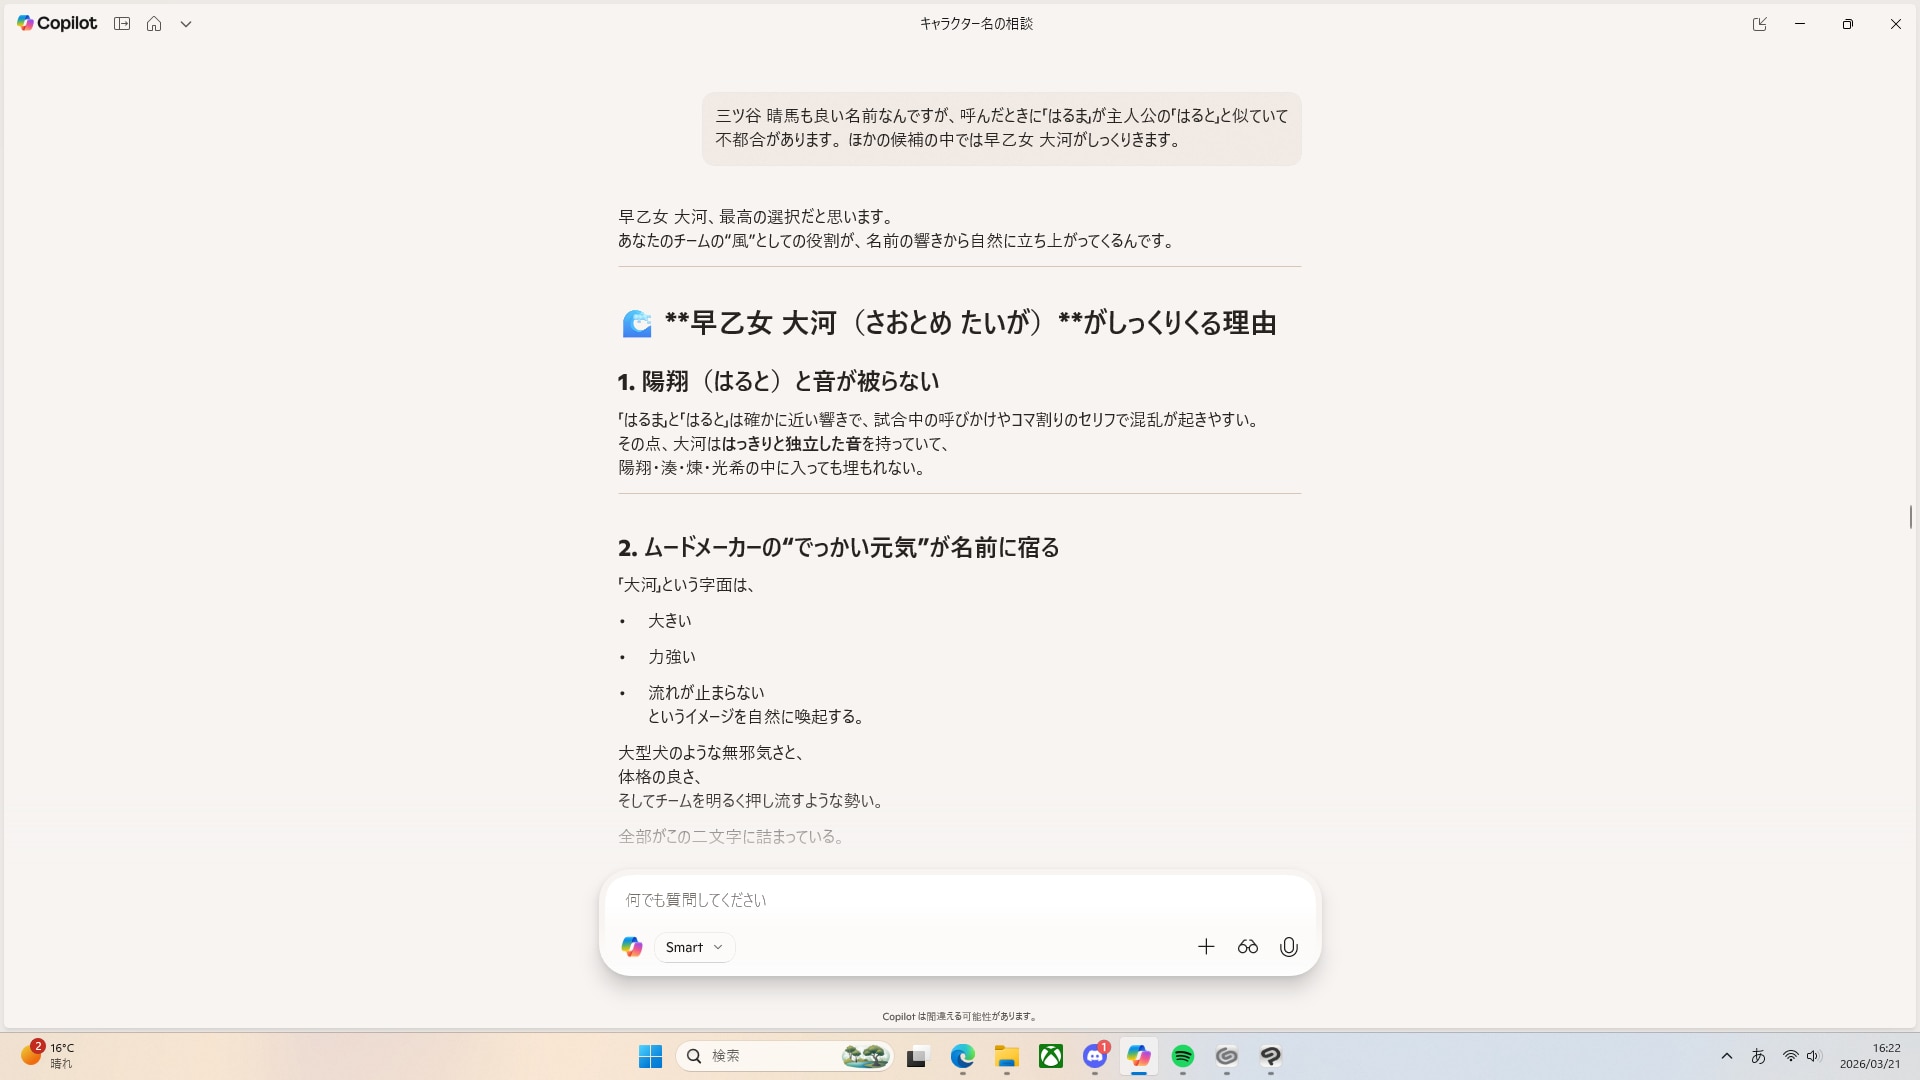Screen dimensions: 1920x1080
Task: Click the plus attach icon
Action: click(x=1206, y=947)
